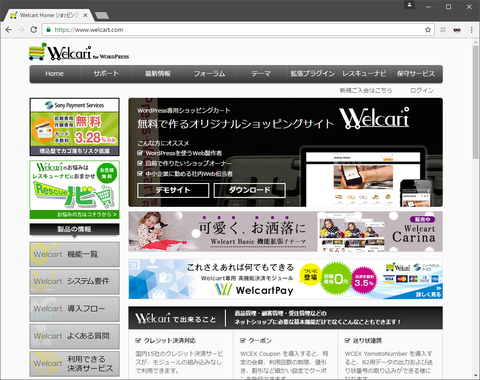Screen dimensions: 480x380
Task: Click the browser Forward arrow
Action: click(x=21, y=30)
